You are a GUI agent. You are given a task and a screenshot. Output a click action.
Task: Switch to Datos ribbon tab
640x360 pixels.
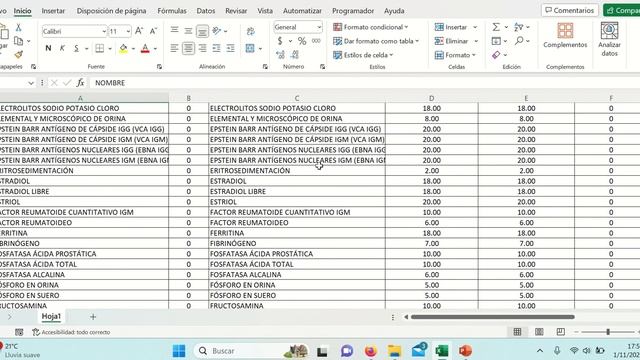(x=206, y=11)
